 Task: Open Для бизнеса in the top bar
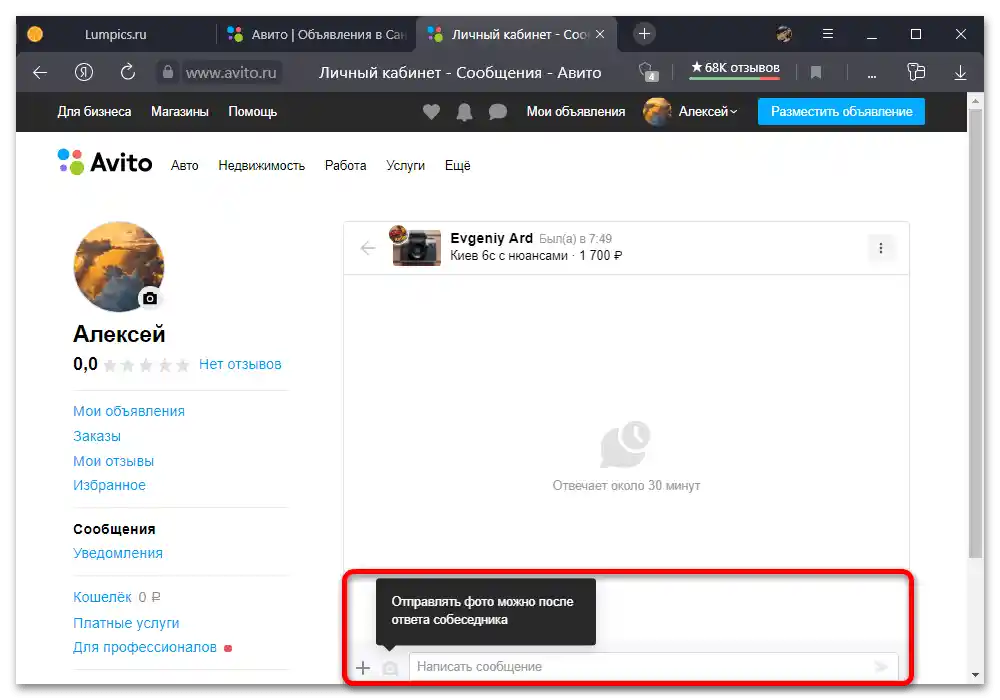click(94, 112)
